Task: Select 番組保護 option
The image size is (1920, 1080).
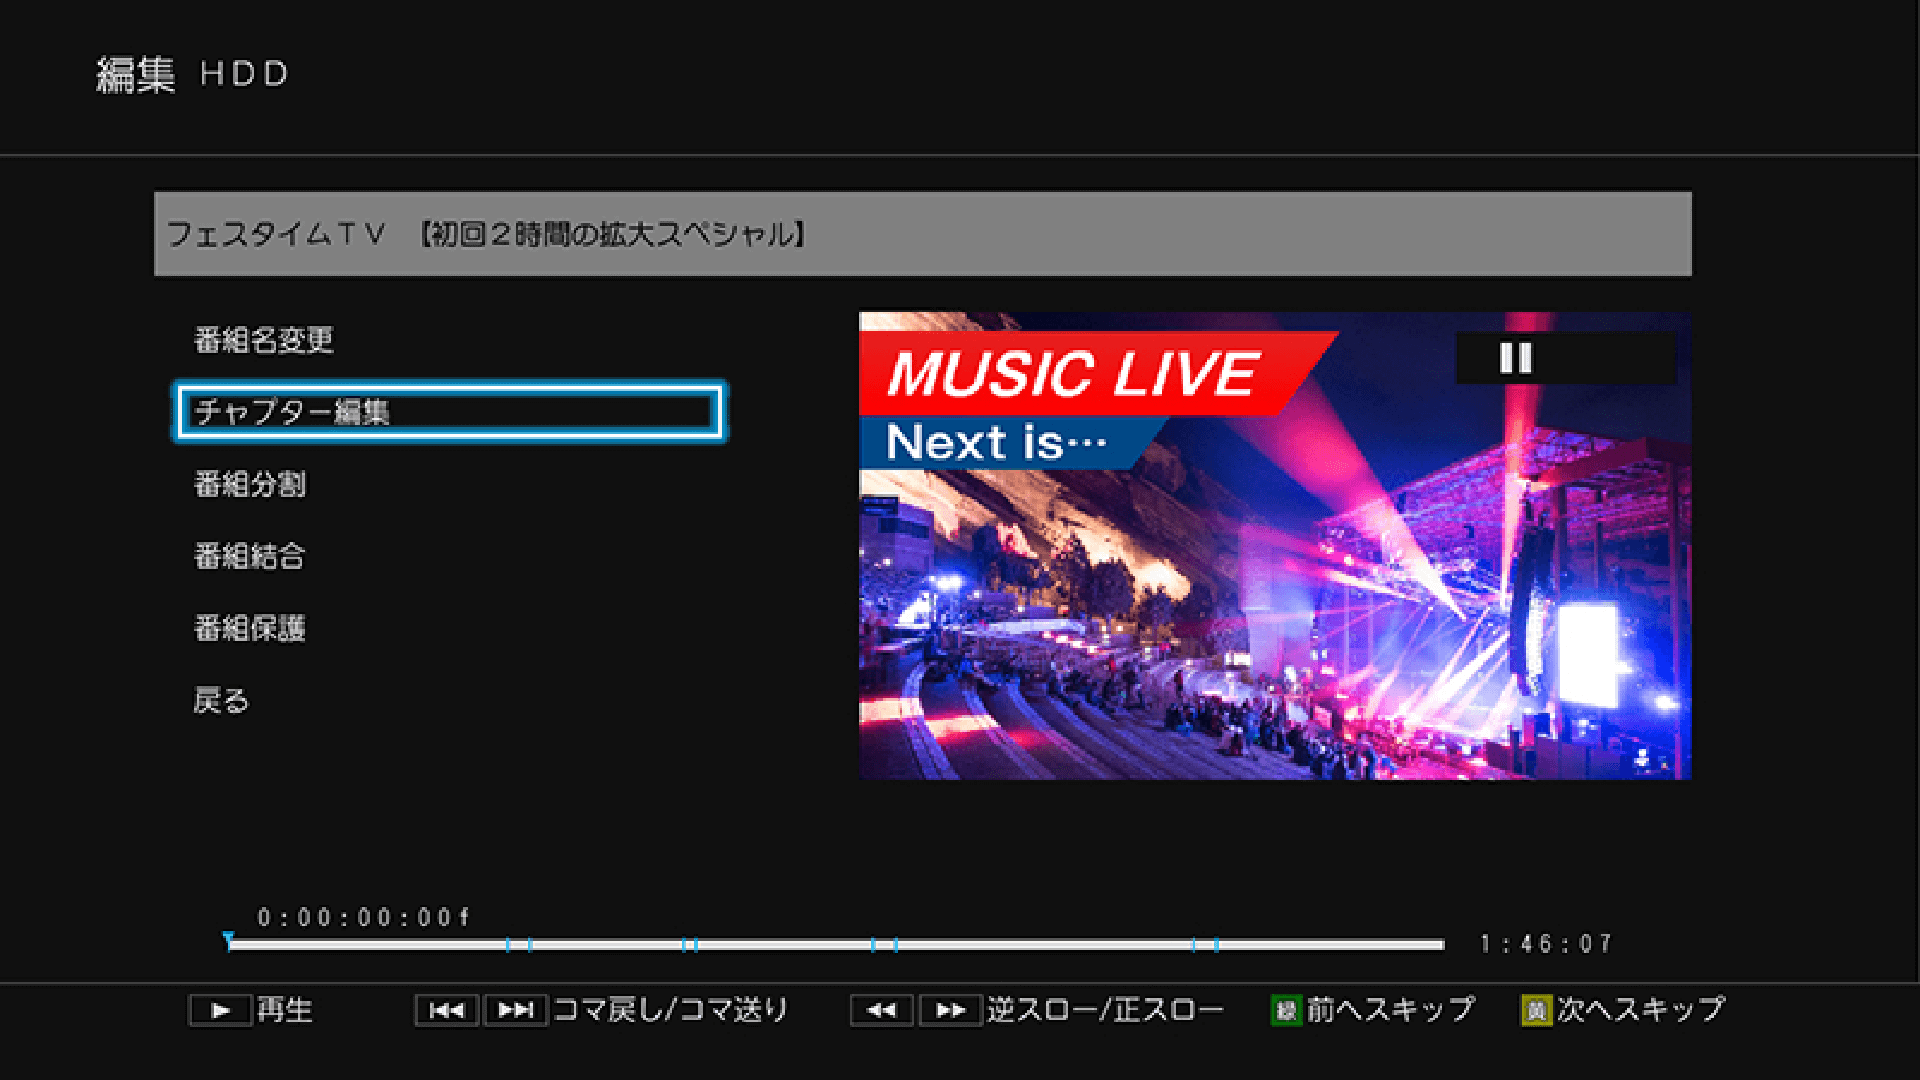Action: coord(250,628)
